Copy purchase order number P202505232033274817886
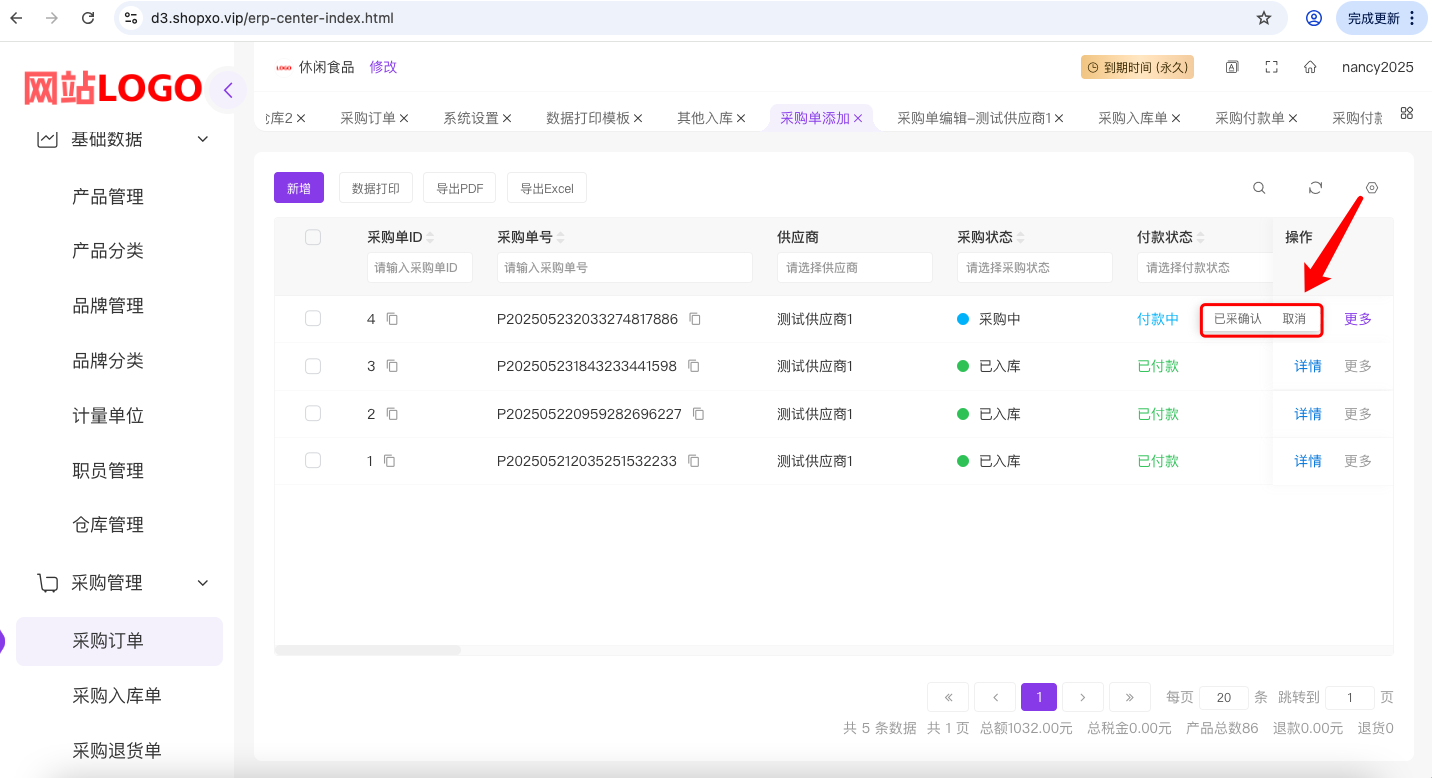The width and height of the screenshot is (1432, 778). tap(695, 319)
